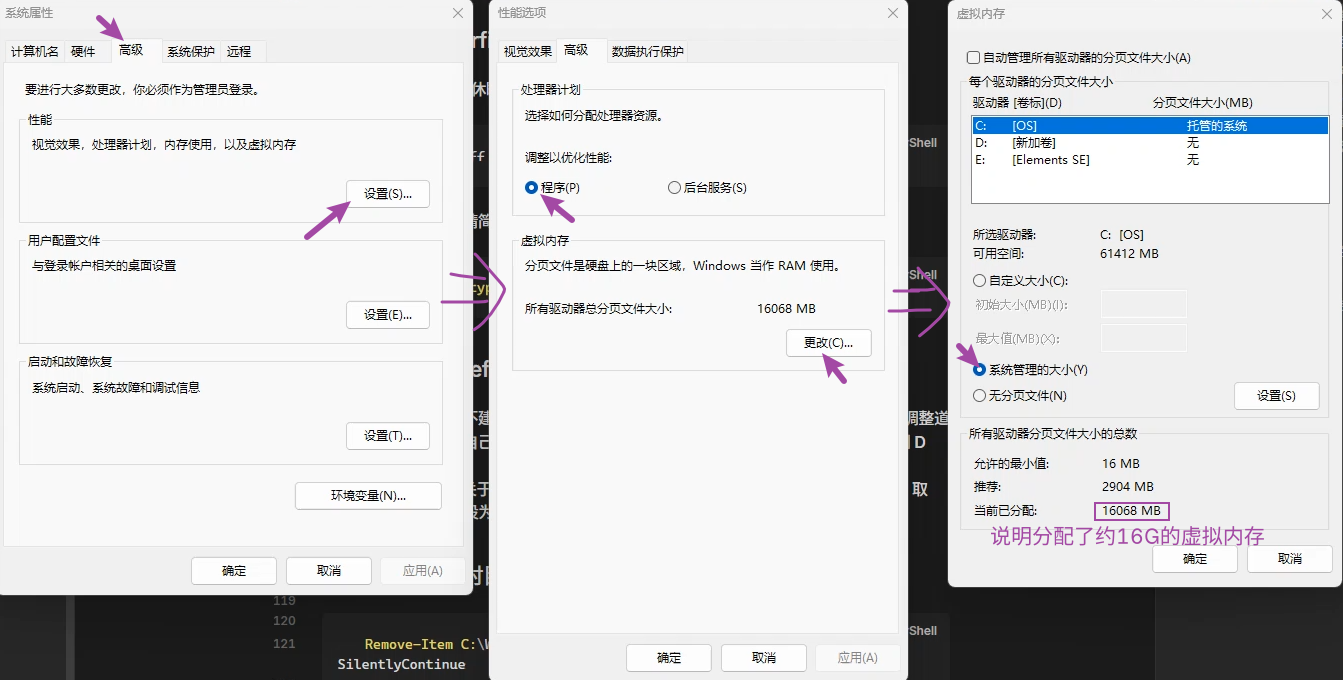Cancel the 系统属性 dialog

coord(329,571)
